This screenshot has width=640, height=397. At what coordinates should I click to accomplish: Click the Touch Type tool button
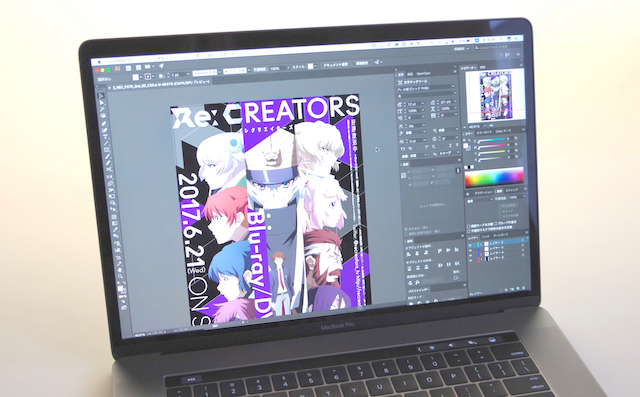click(400, 82)
